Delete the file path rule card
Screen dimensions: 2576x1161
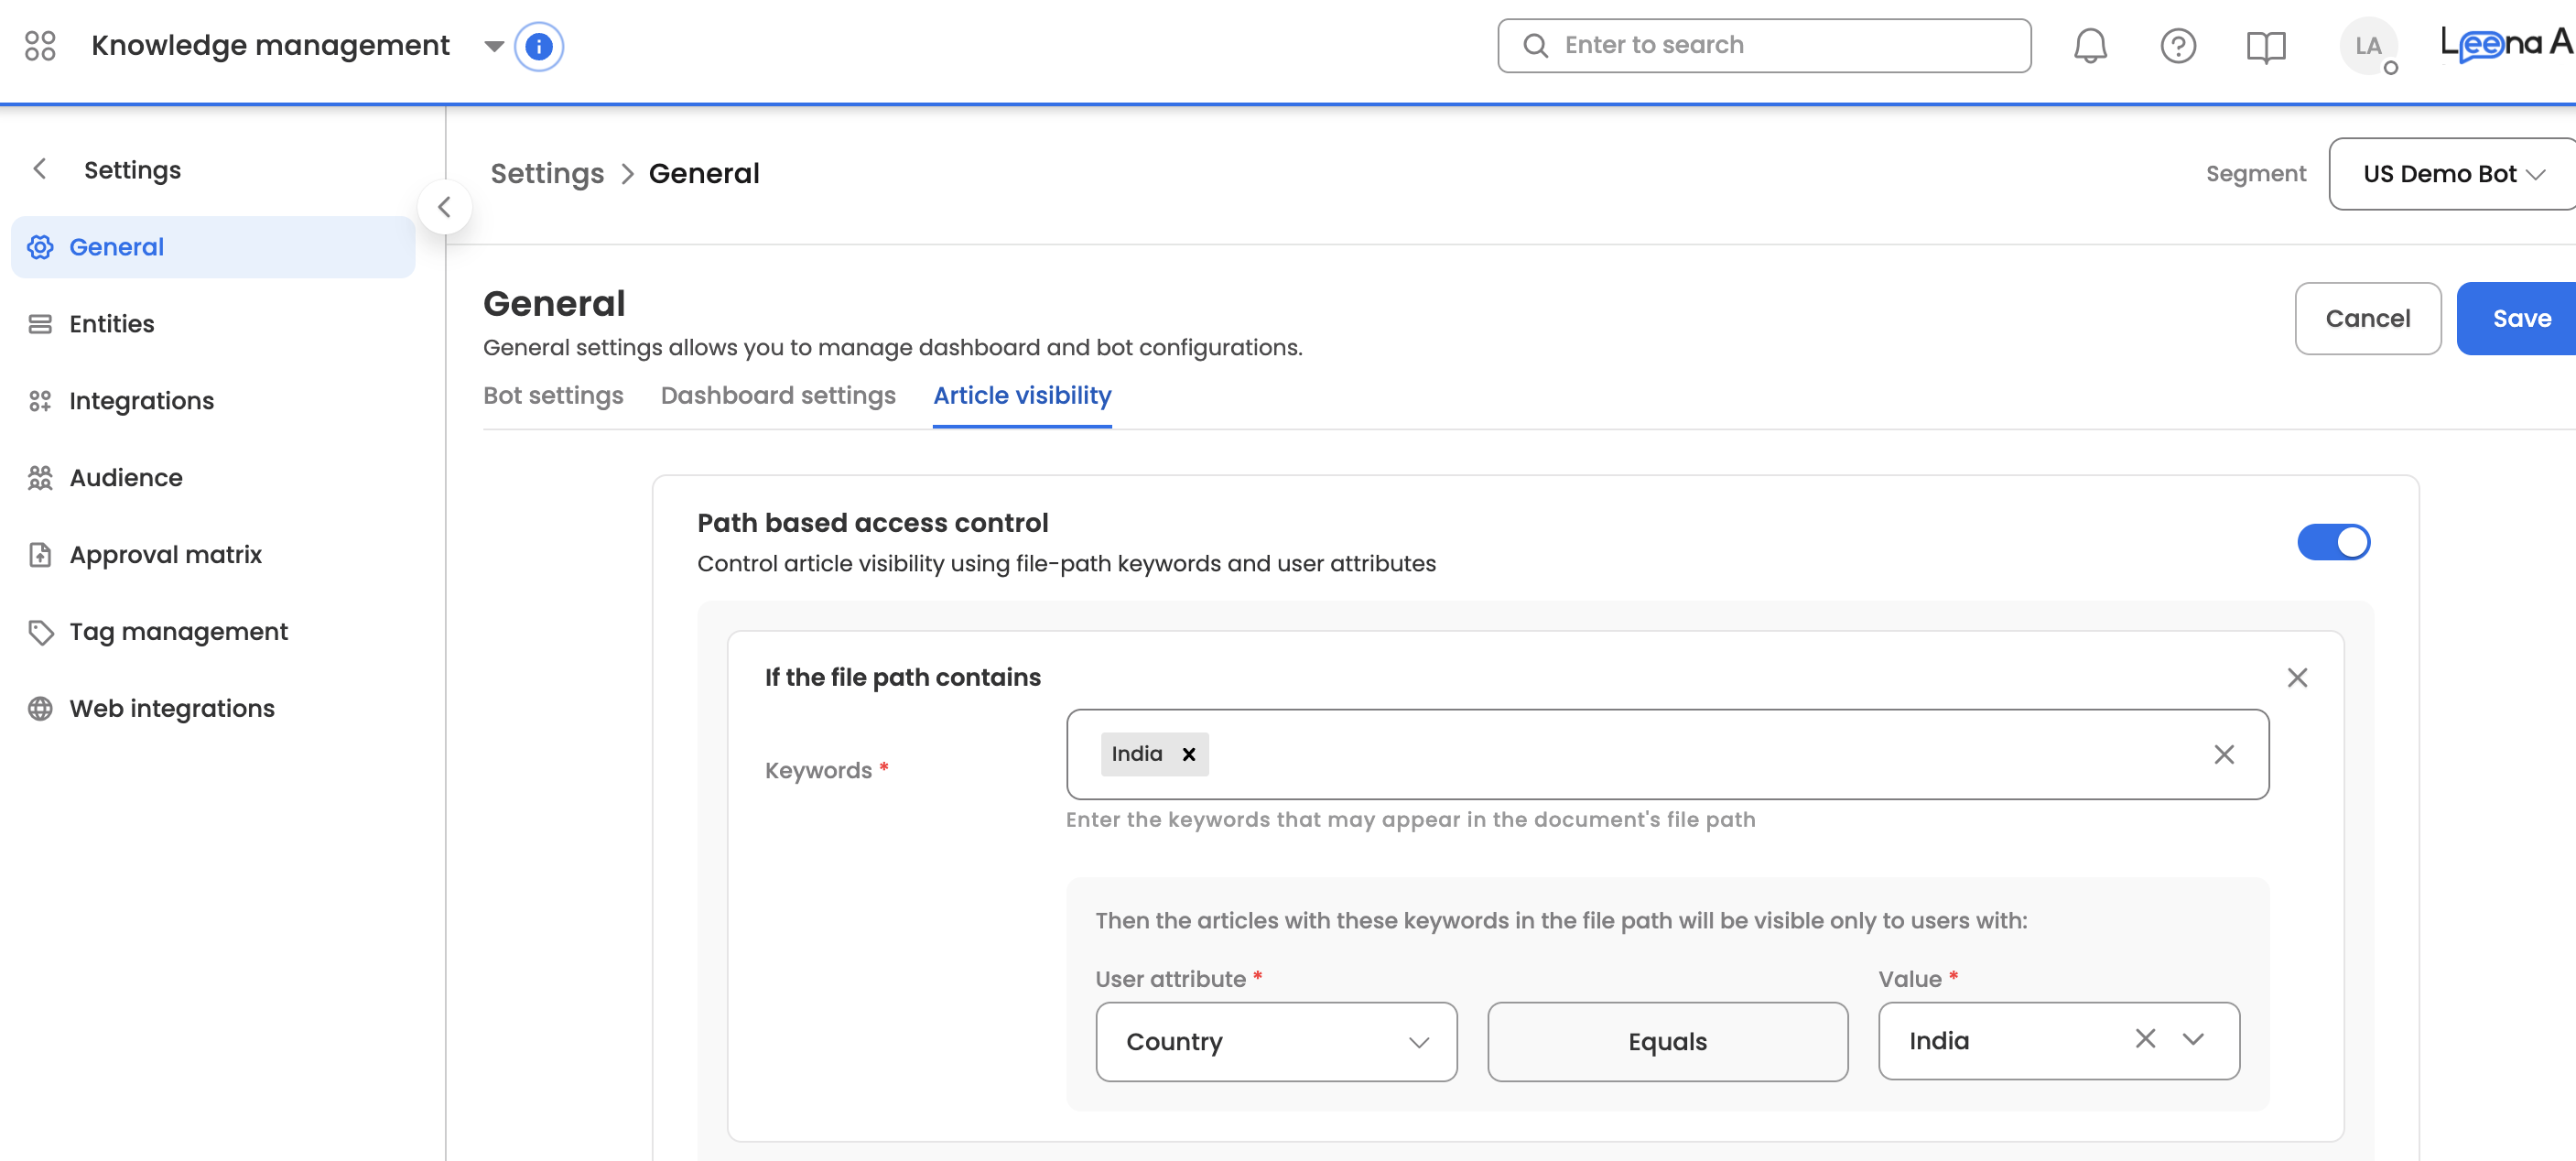coord(2297,677)
